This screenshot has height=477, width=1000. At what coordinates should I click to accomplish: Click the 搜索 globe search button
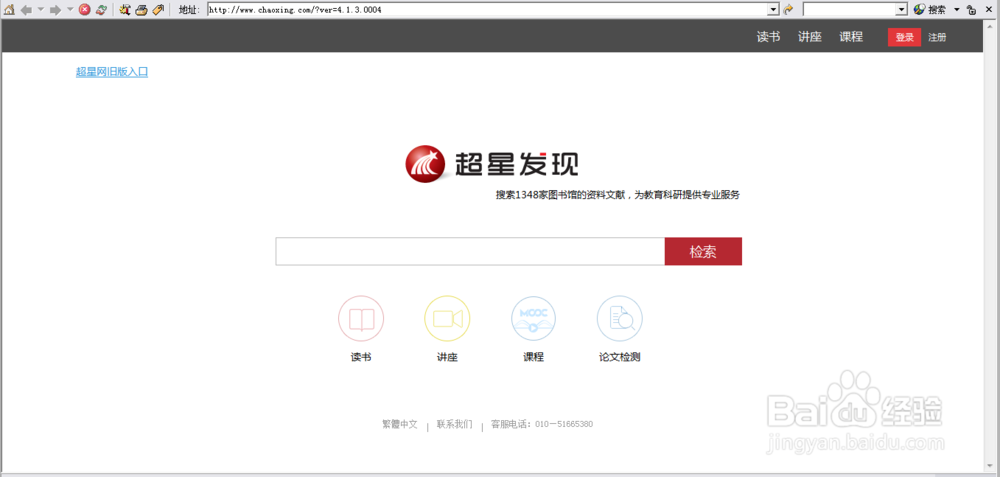coord(930,10)
